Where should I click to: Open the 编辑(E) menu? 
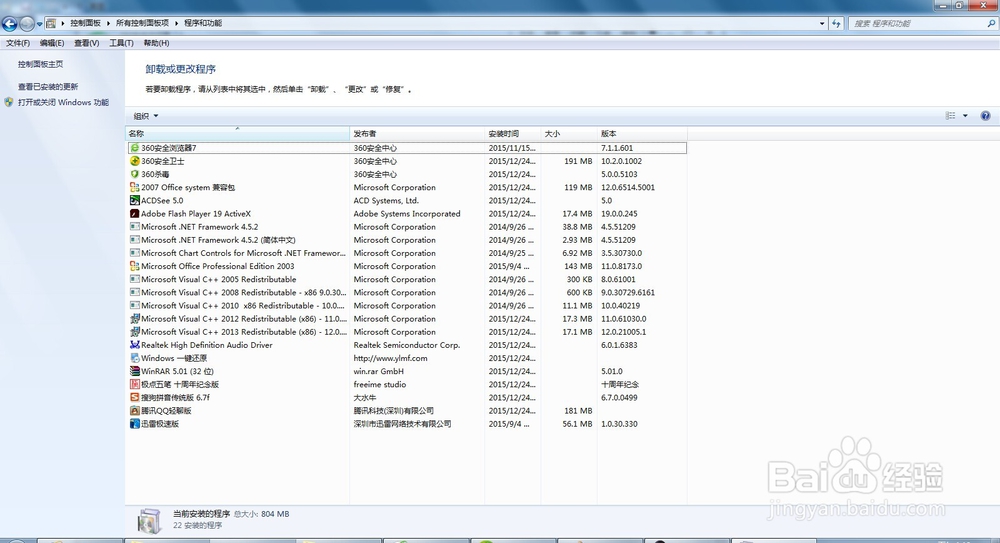(x=52, y=43)
